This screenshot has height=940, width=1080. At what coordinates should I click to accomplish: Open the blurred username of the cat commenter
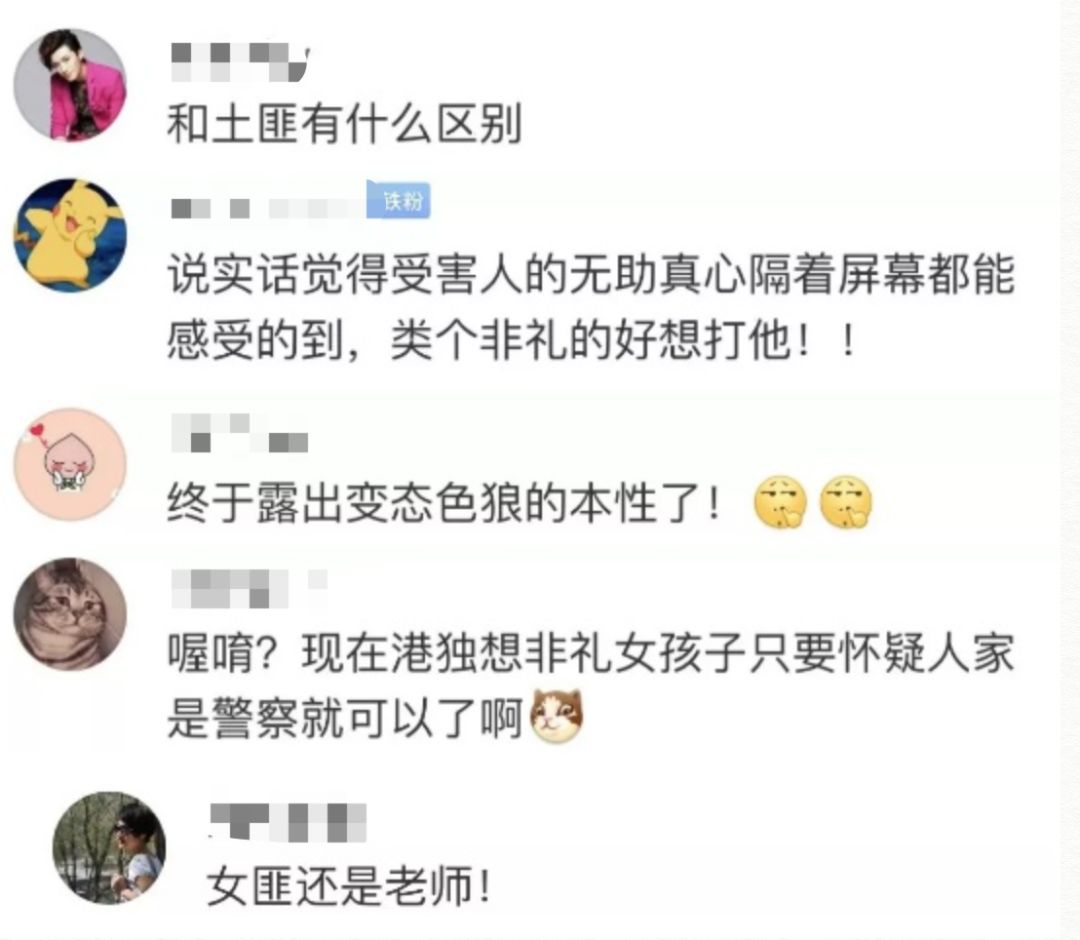tap(248, 589)
